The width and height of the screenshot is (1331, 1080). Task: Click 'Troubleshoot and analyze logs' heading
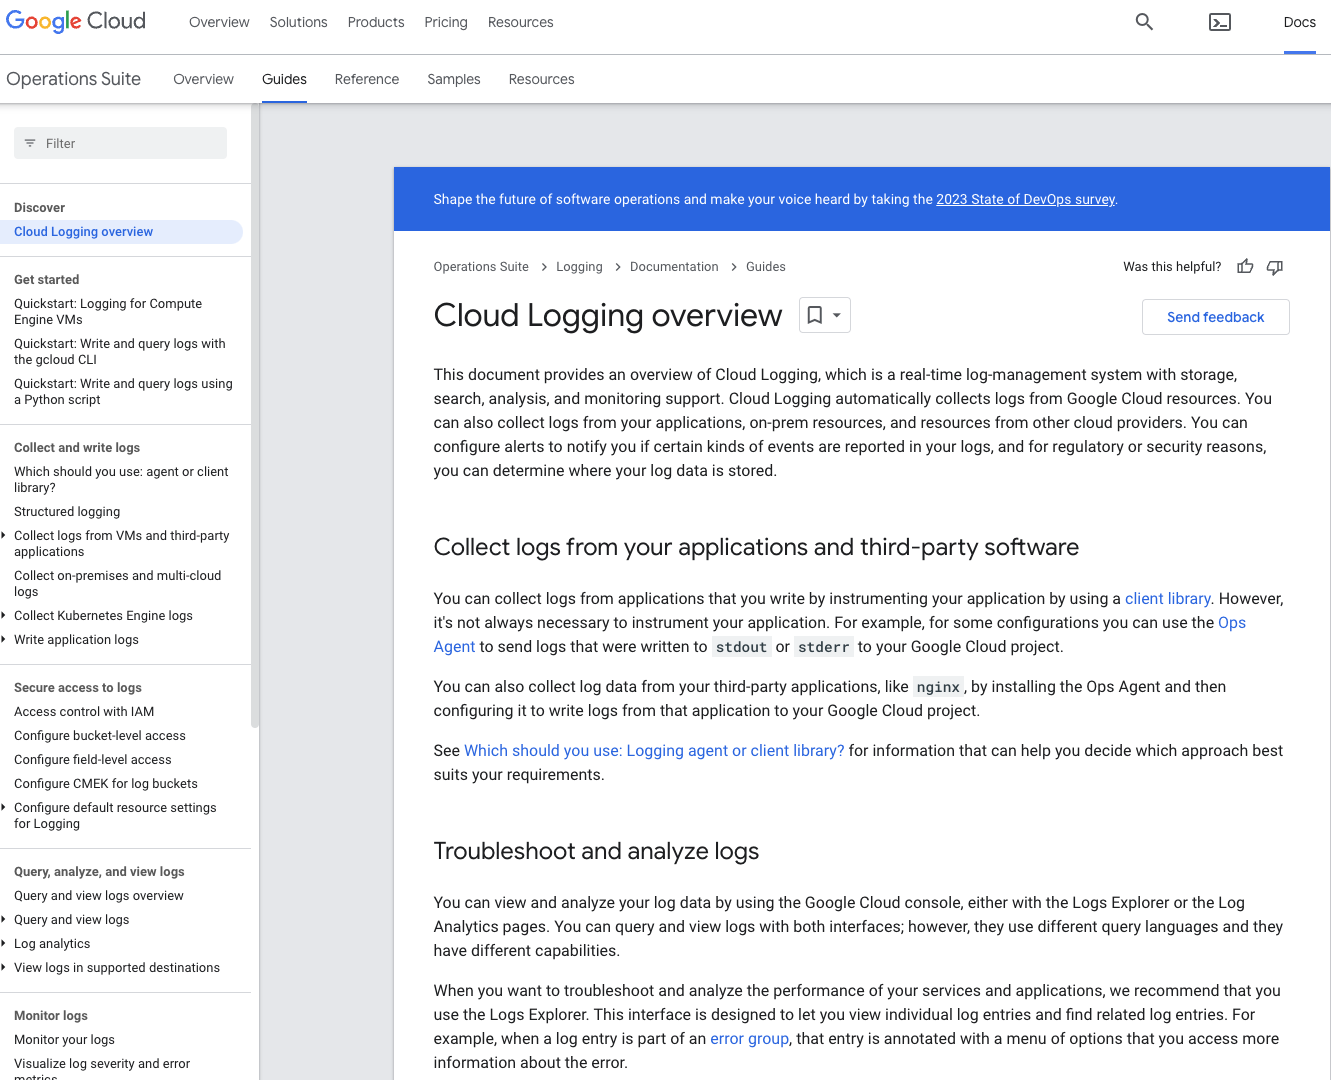596,851
